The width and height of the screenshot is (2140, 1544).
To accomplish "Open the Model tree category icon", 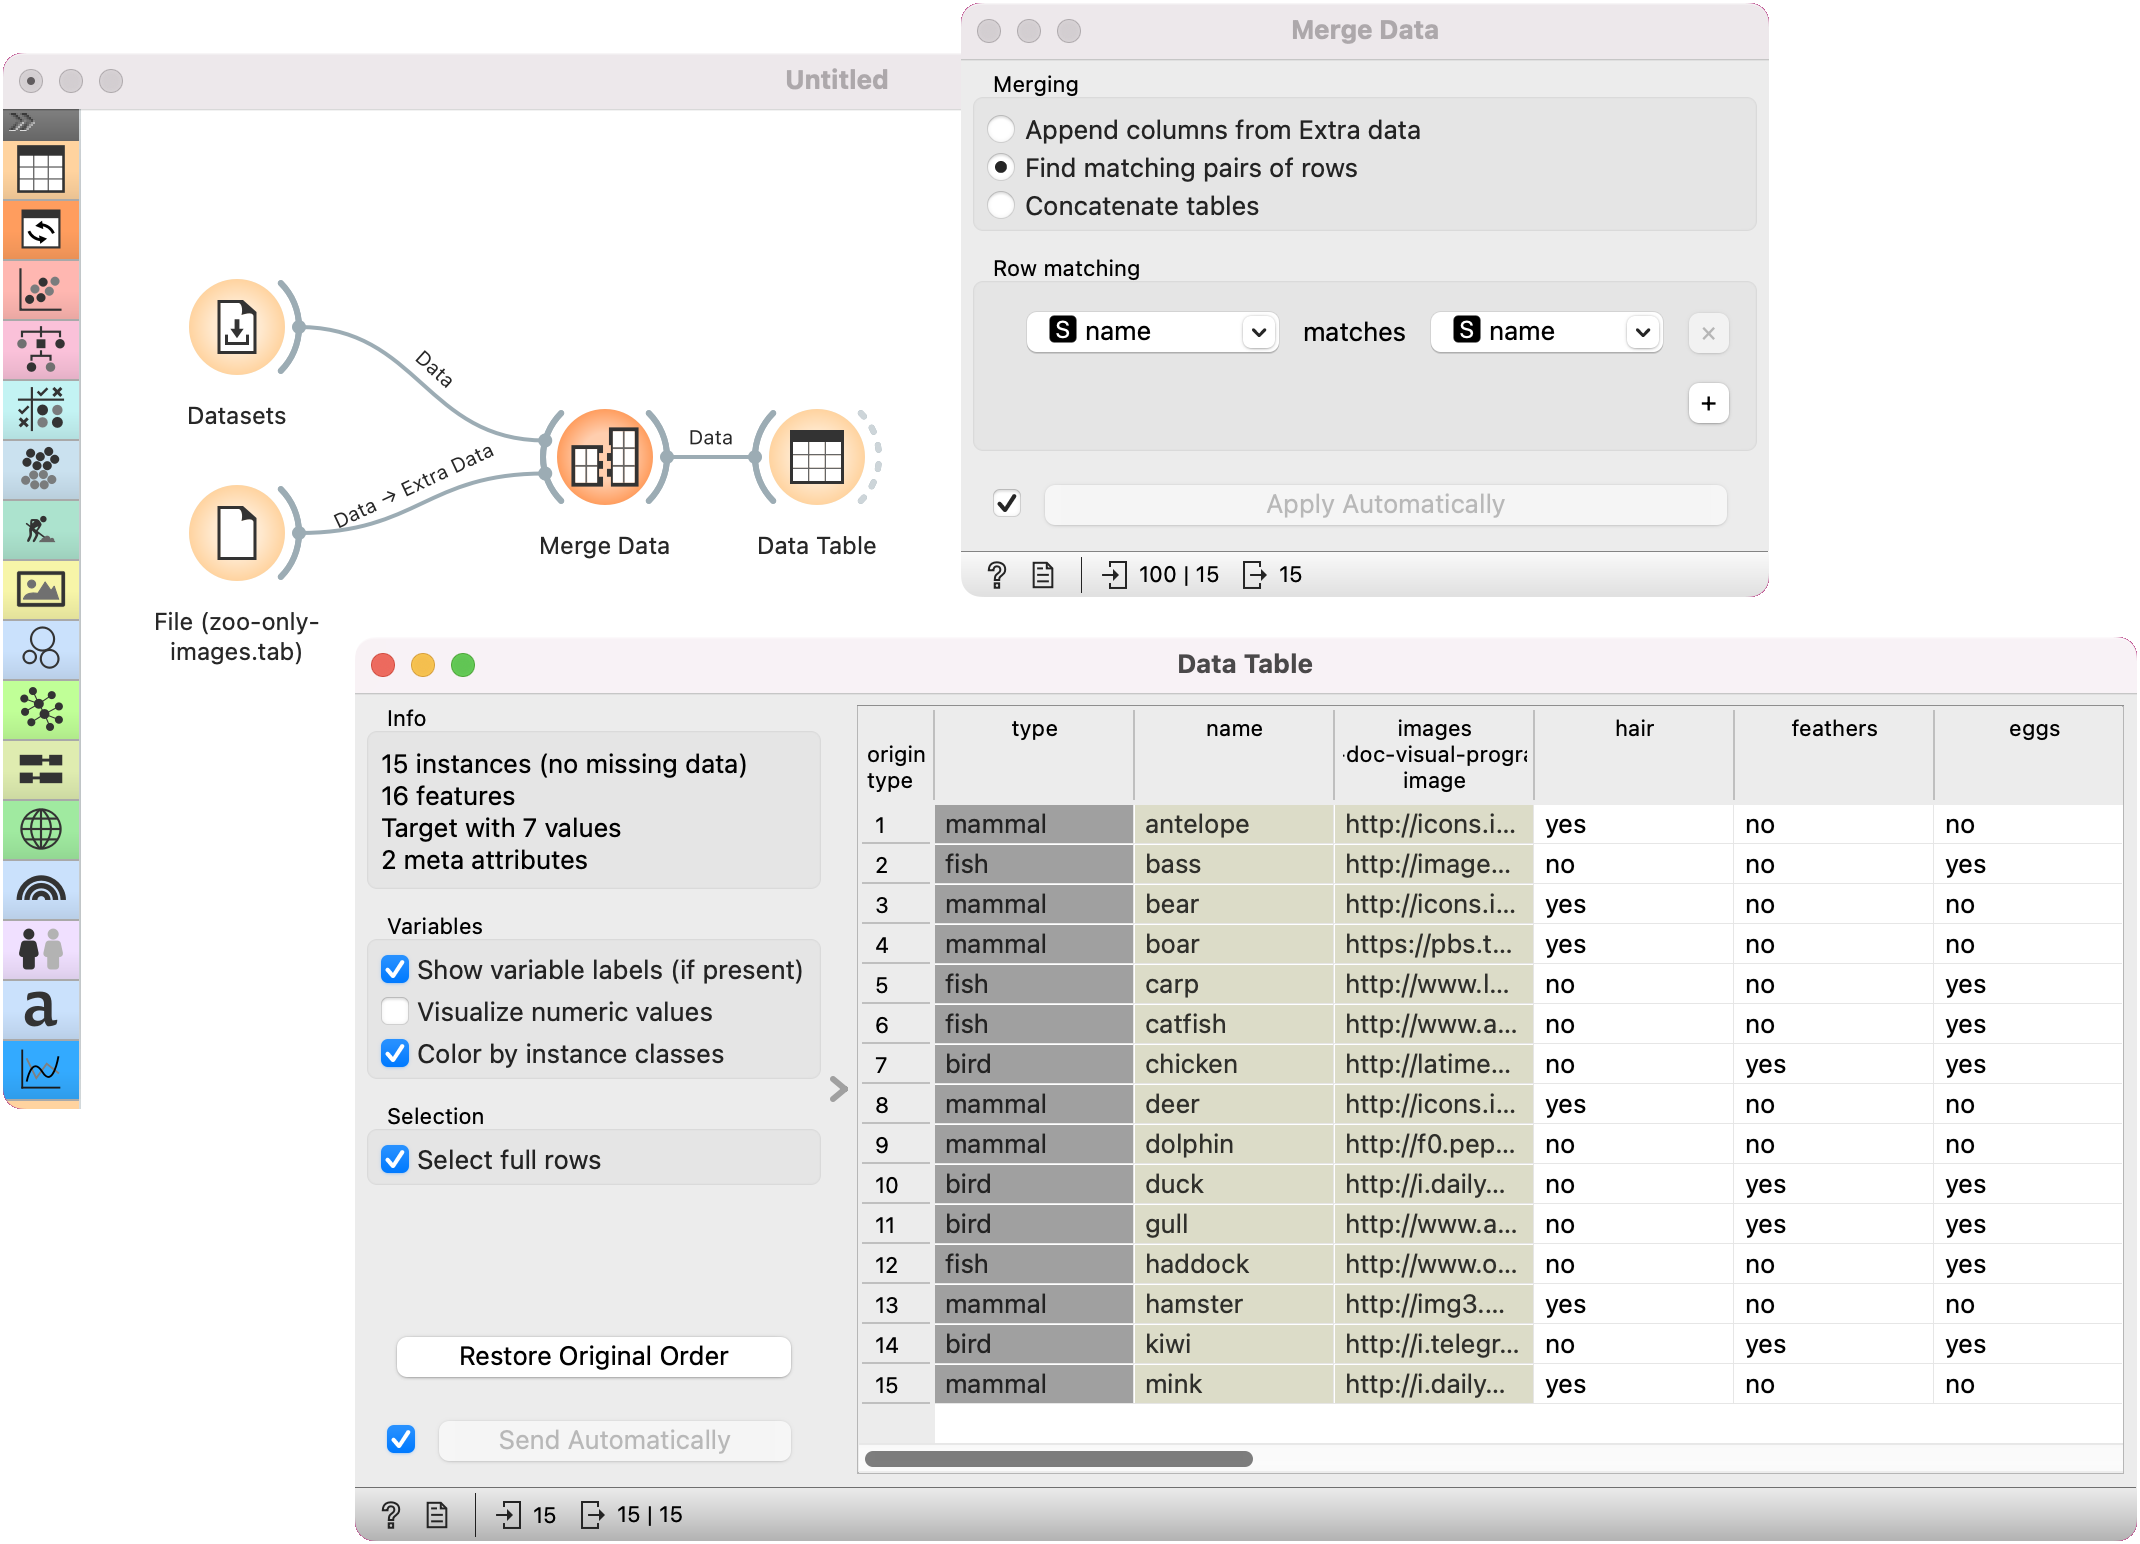I will pyautogui.click(x=41, y=351).
